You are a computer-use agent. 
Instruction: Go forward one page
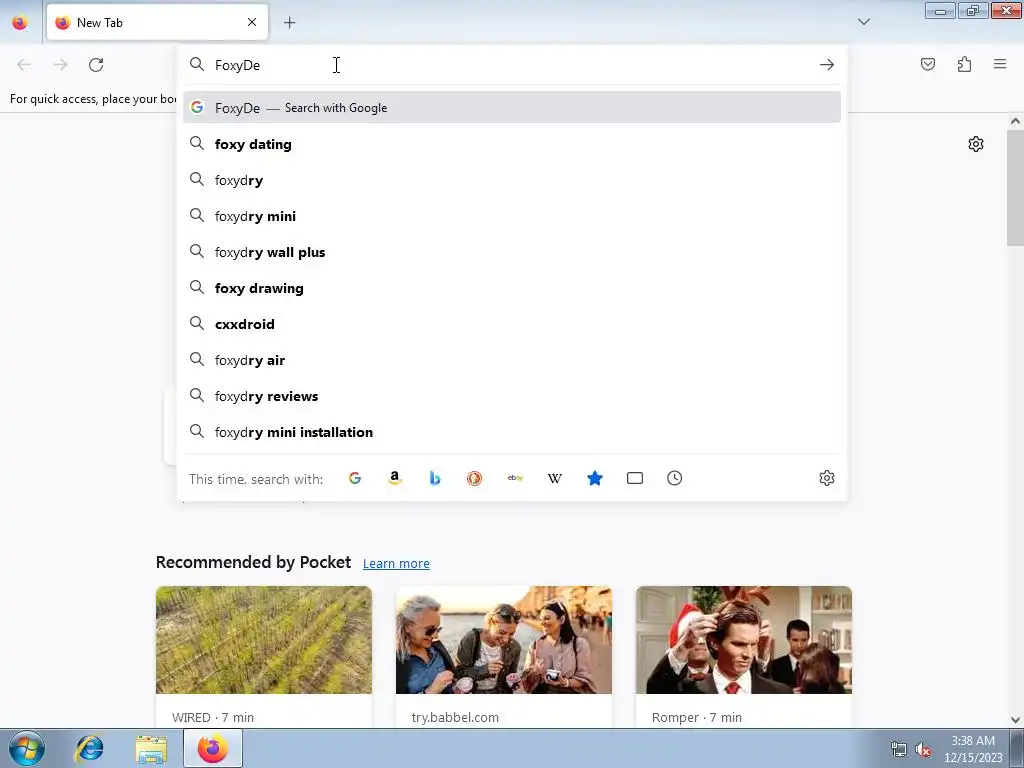pyautogui.click(x=60, y=65)
